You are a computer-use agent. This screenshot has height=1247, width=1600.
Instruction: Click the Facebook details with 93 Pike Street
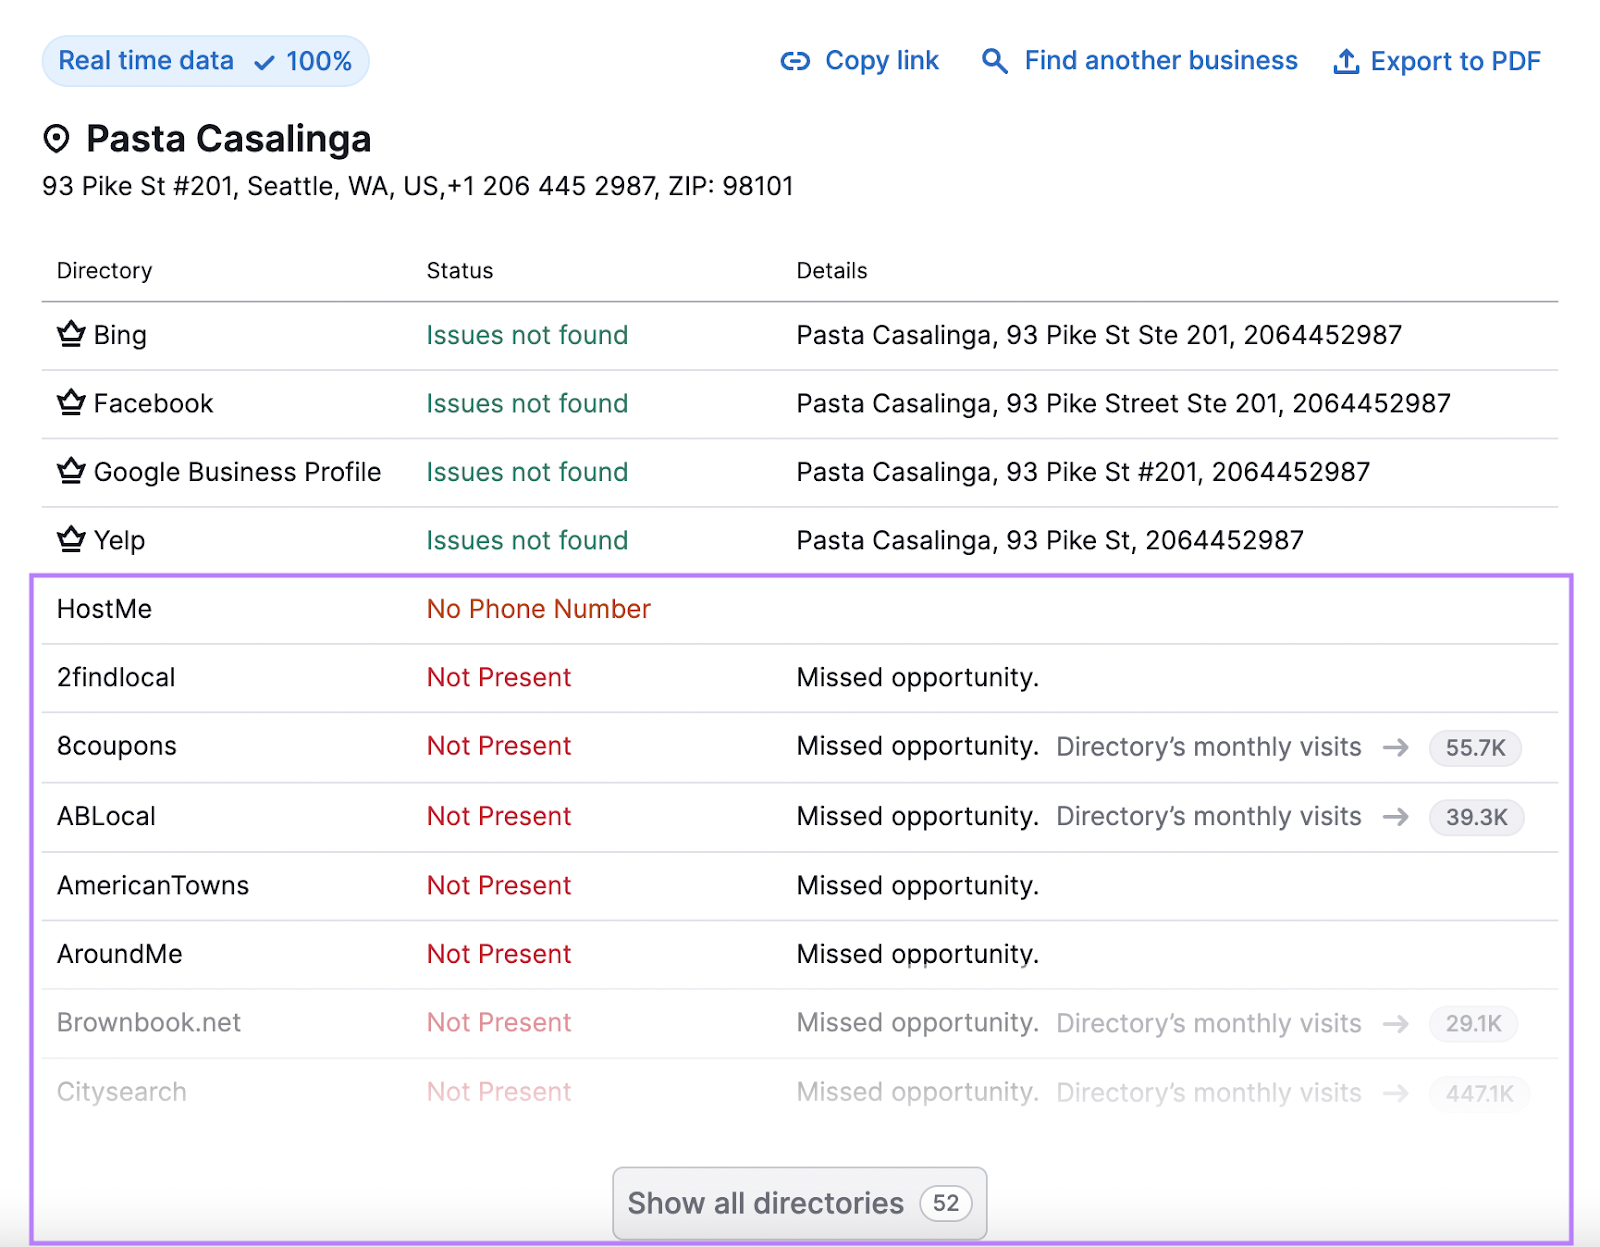click(x=1123, y=403)
